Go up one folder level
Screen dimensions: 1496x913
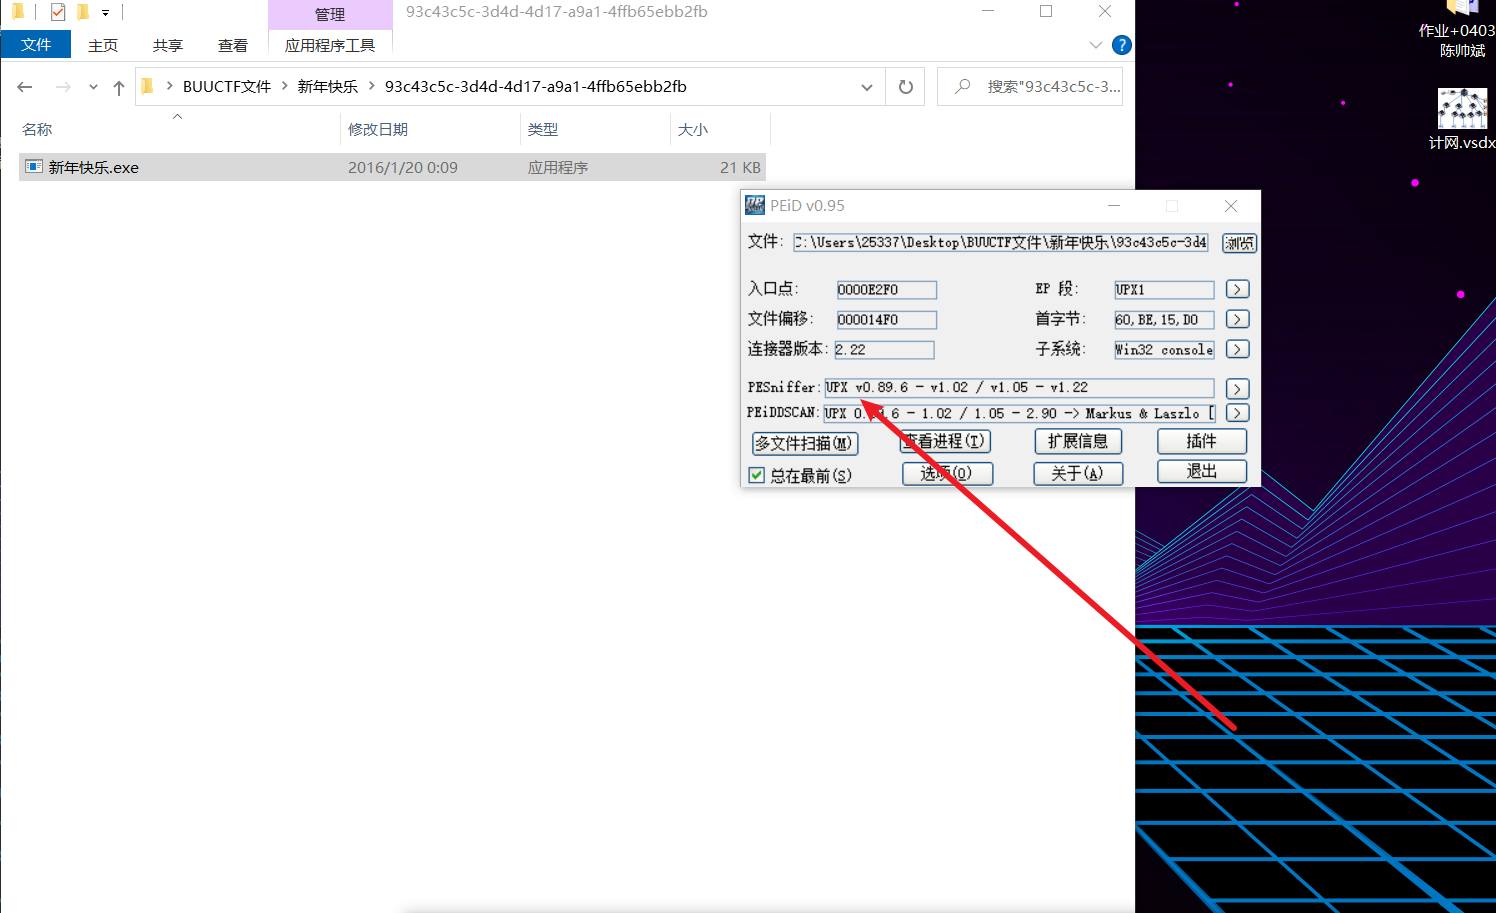119,87
